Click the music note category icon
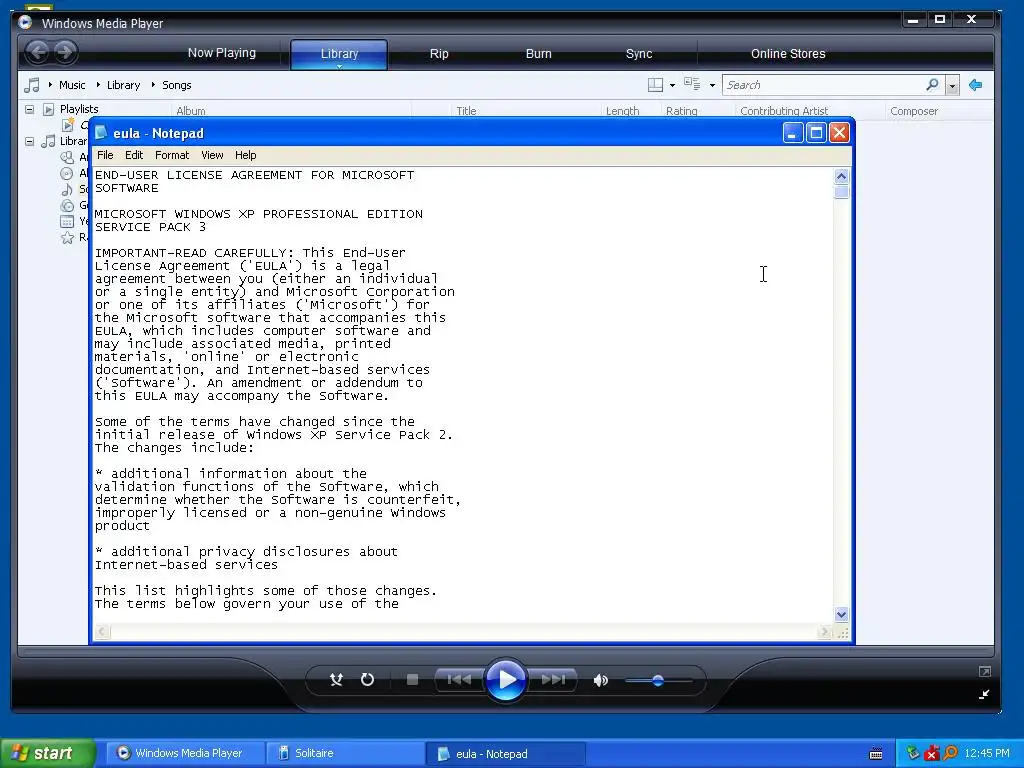The image size is (1024, 768). (x=31, y=85)
